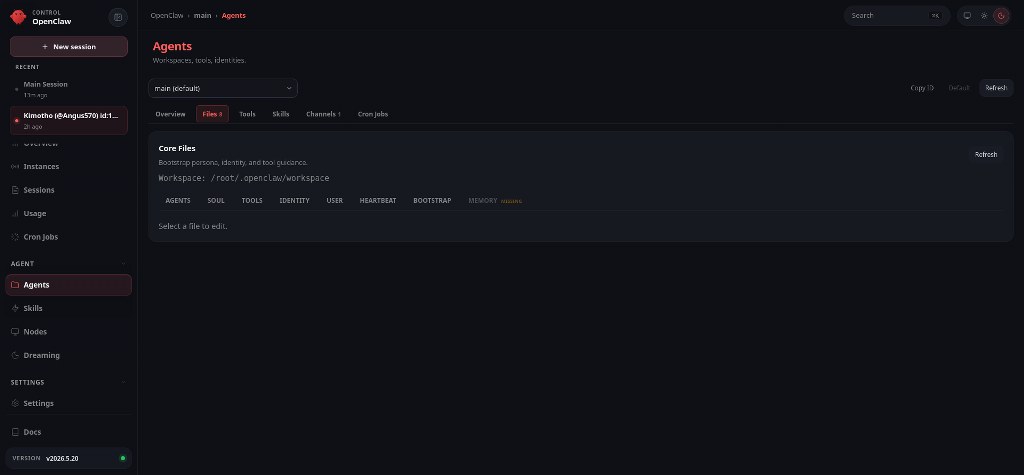1024x475 pixels.
Task: Click the Sessions document icon in sidebar
Action: click(15, 190)
